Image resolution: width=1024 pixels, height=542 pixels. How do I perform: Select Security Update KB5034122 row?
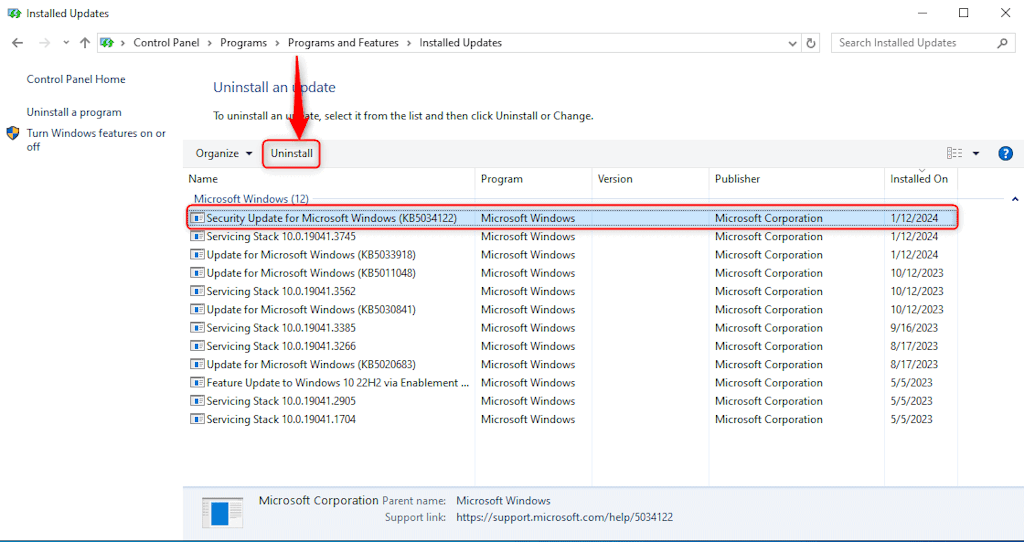point(572,218)
